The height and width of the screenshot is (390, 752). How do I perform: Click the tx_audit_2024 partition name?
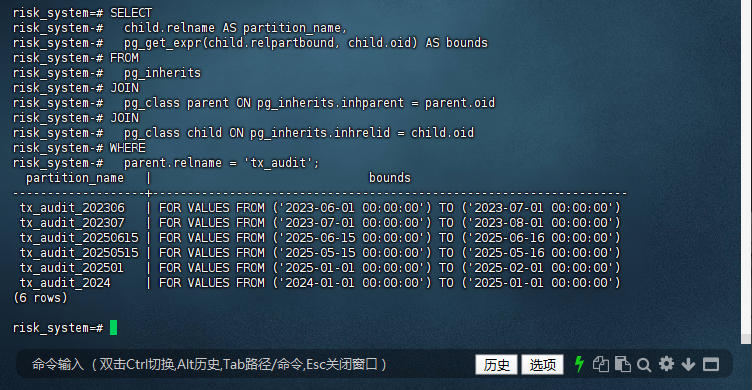65,283
